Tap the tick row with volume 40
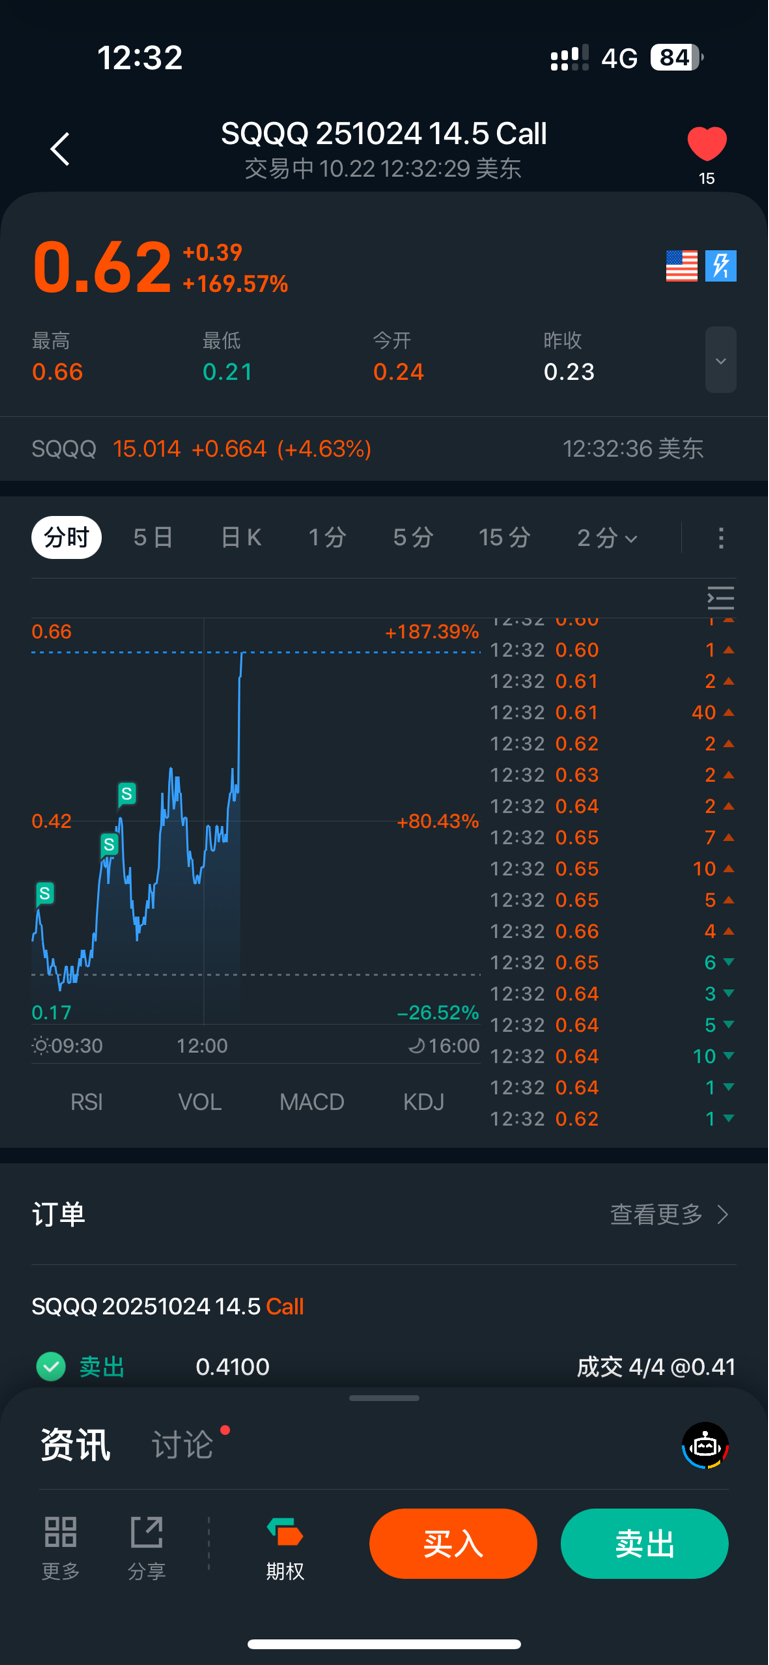The height and width of the screenshot is (1665, 769). coord(613,713)
